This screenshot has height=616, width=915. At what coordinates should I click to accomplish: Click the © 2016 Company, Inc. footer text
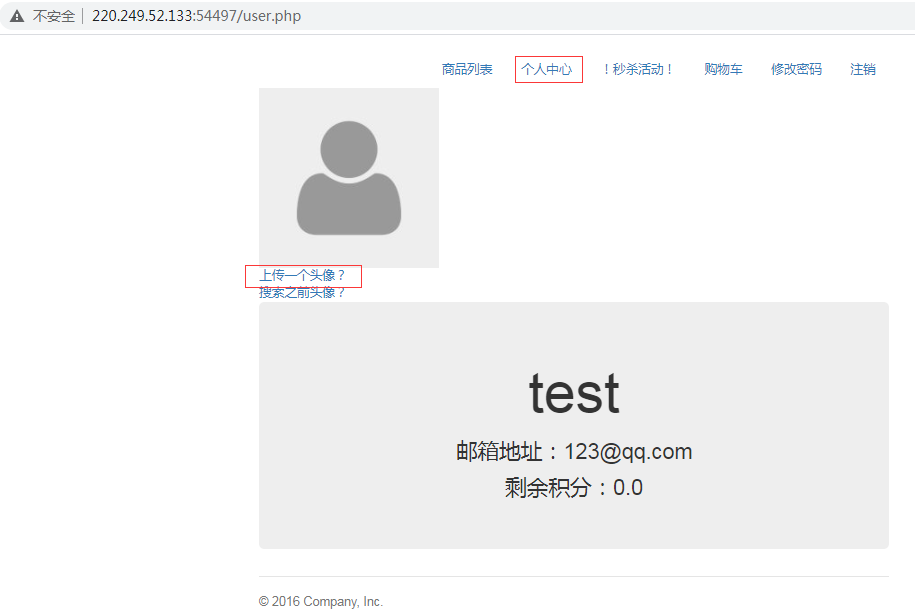(320, 601)
